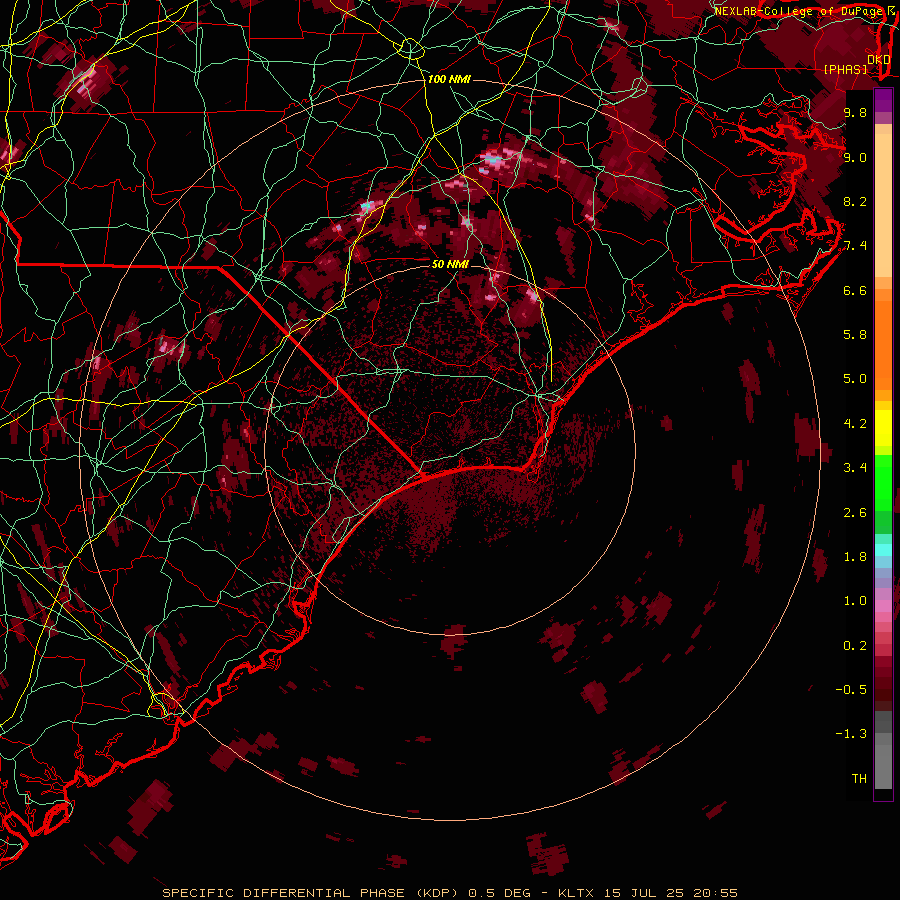Click the KLTX radar site identifier
Viewport: 900px width, 900px height.
tap(576, 893)
